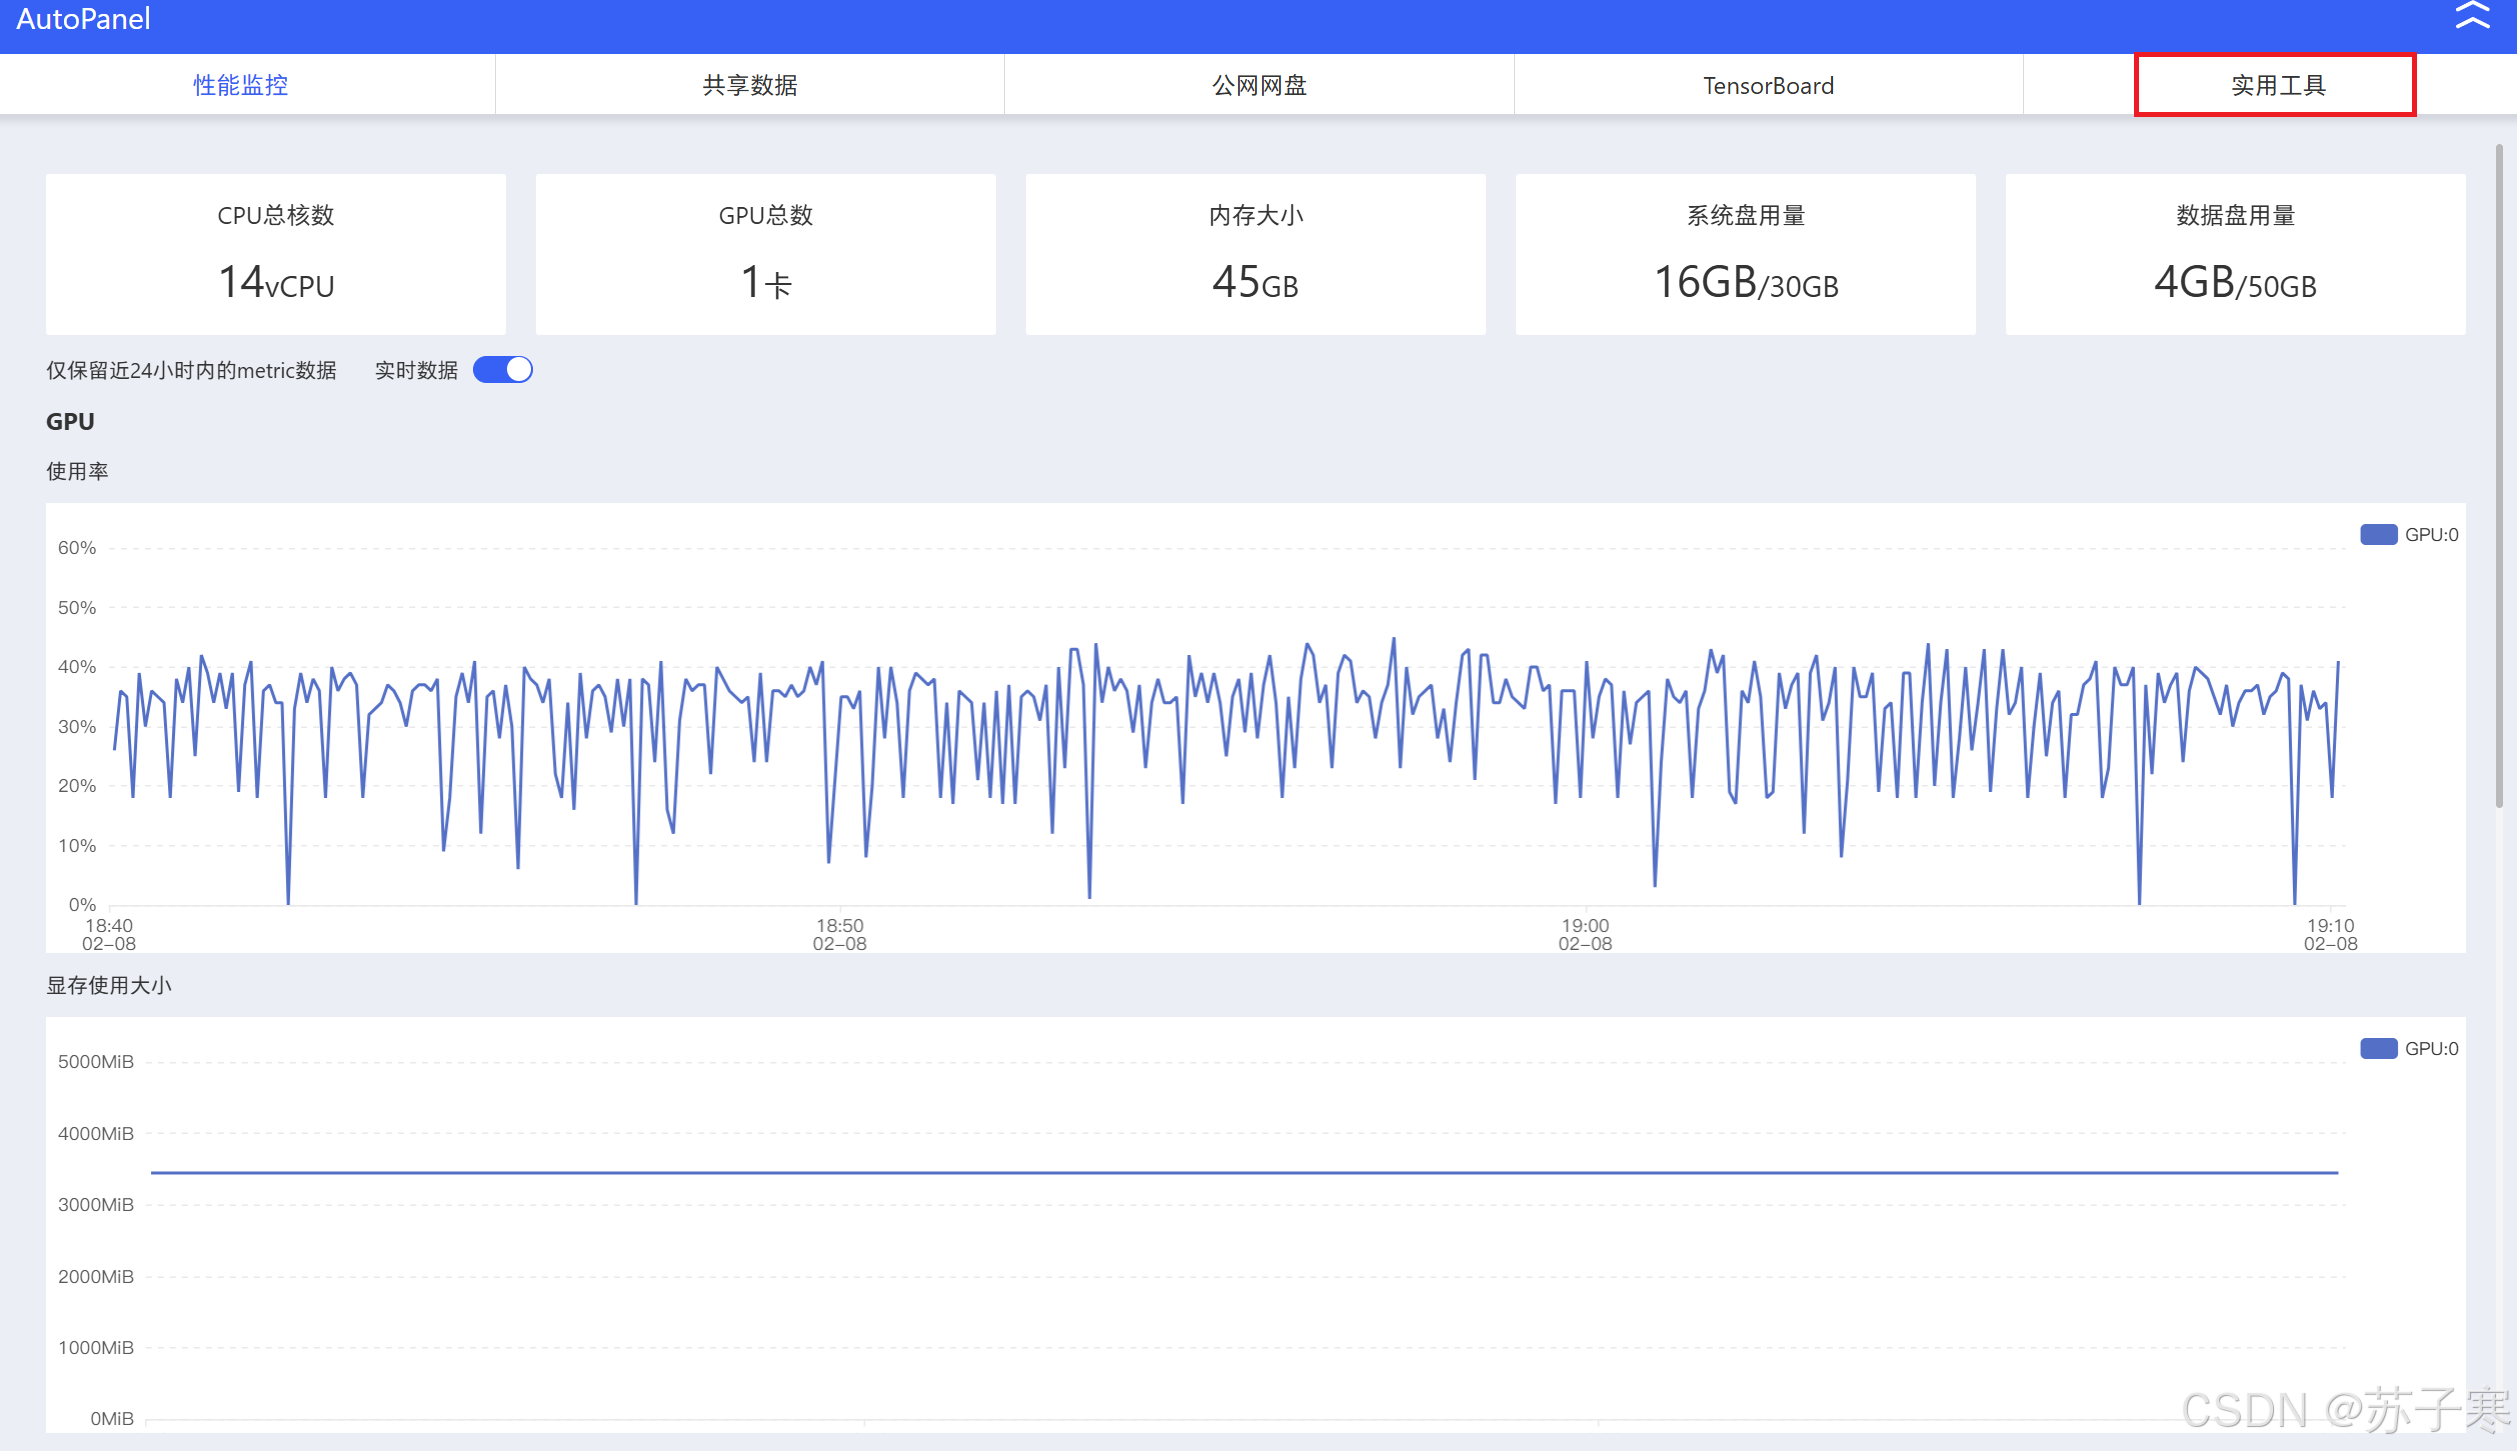Select the 性能监控 tab

coord(241,86)
